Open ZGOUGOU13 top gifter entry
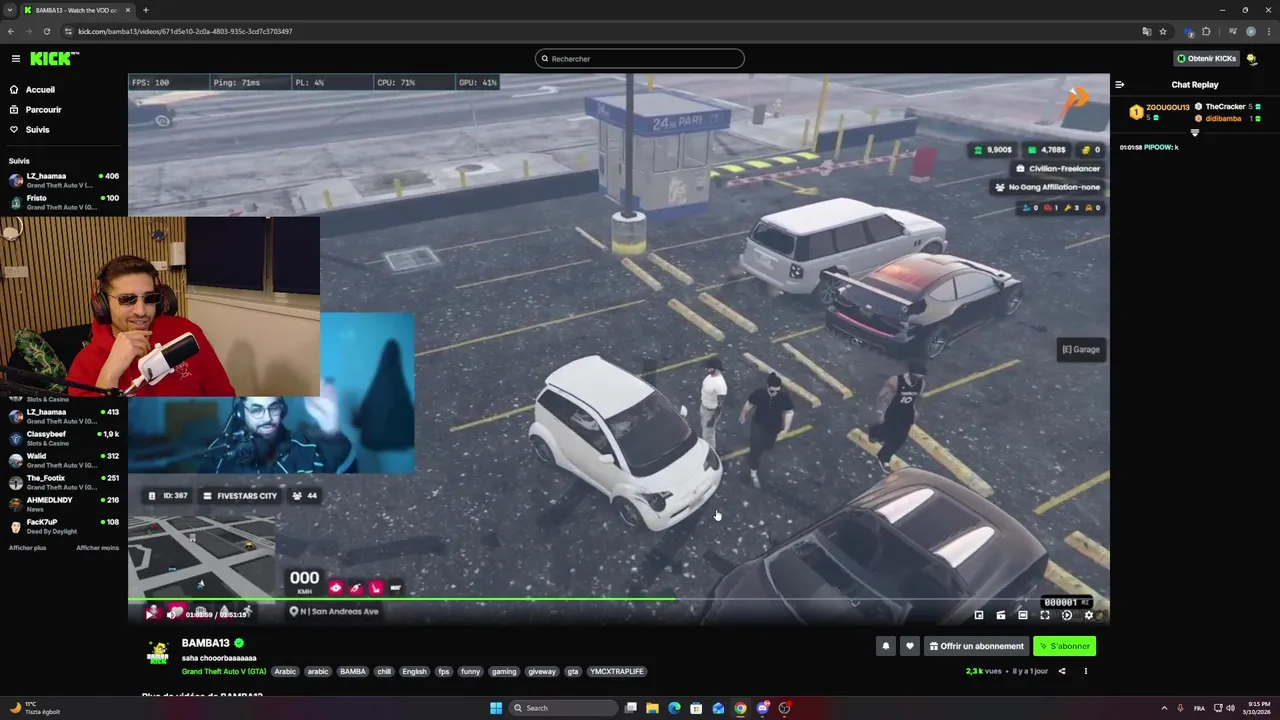 tap(1159, 112)
